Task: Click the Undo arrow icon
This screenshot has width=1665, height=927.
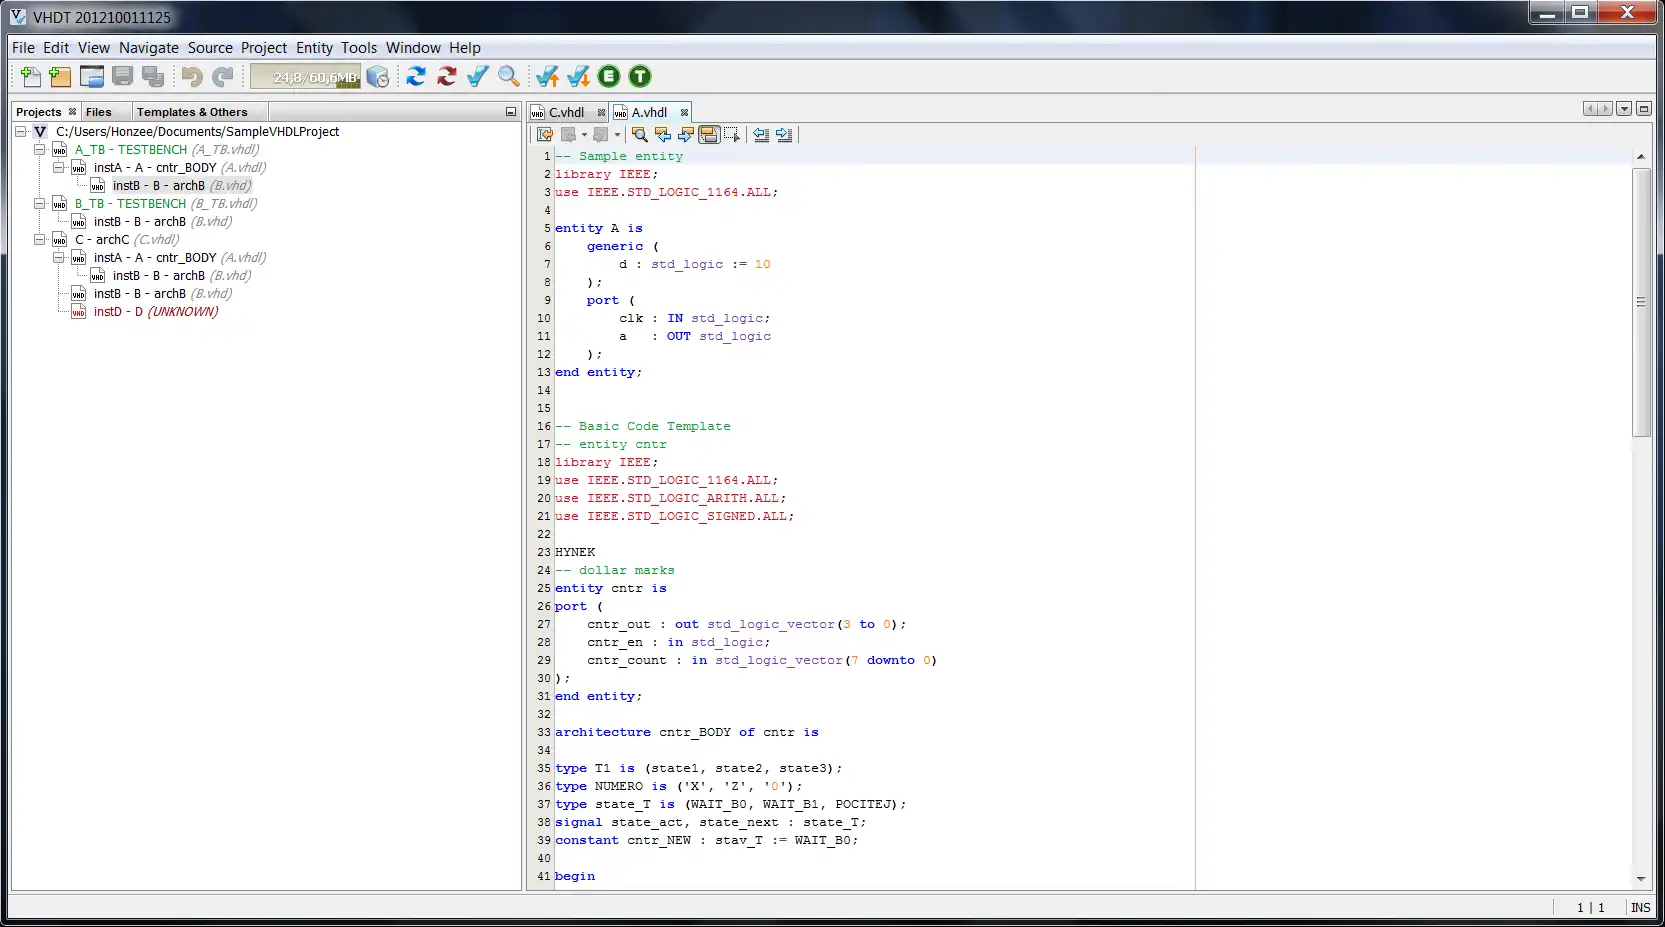Action: click(x=191, y=77)
